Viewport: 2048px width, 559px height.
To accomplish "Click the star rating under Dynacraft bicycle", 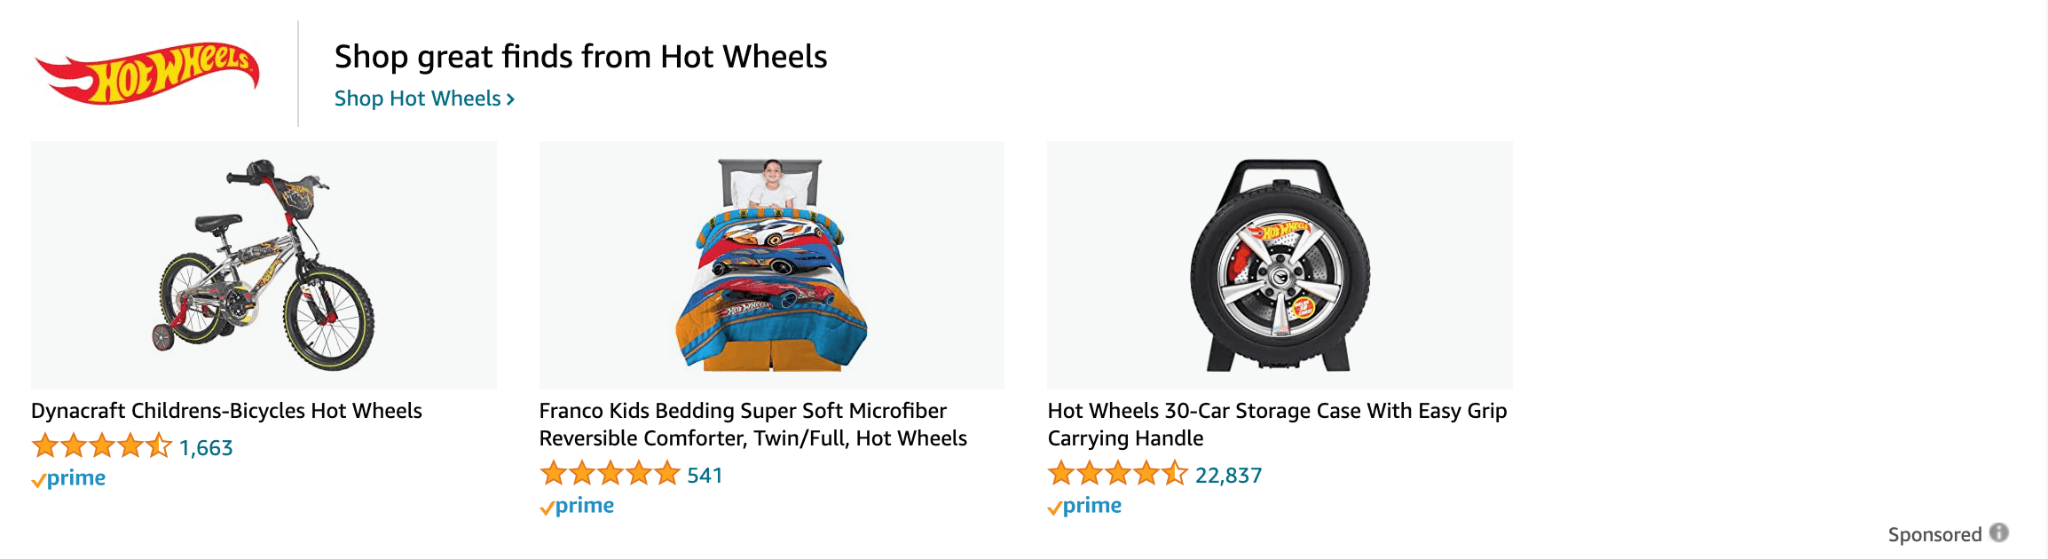I will (x=102, y=446).
